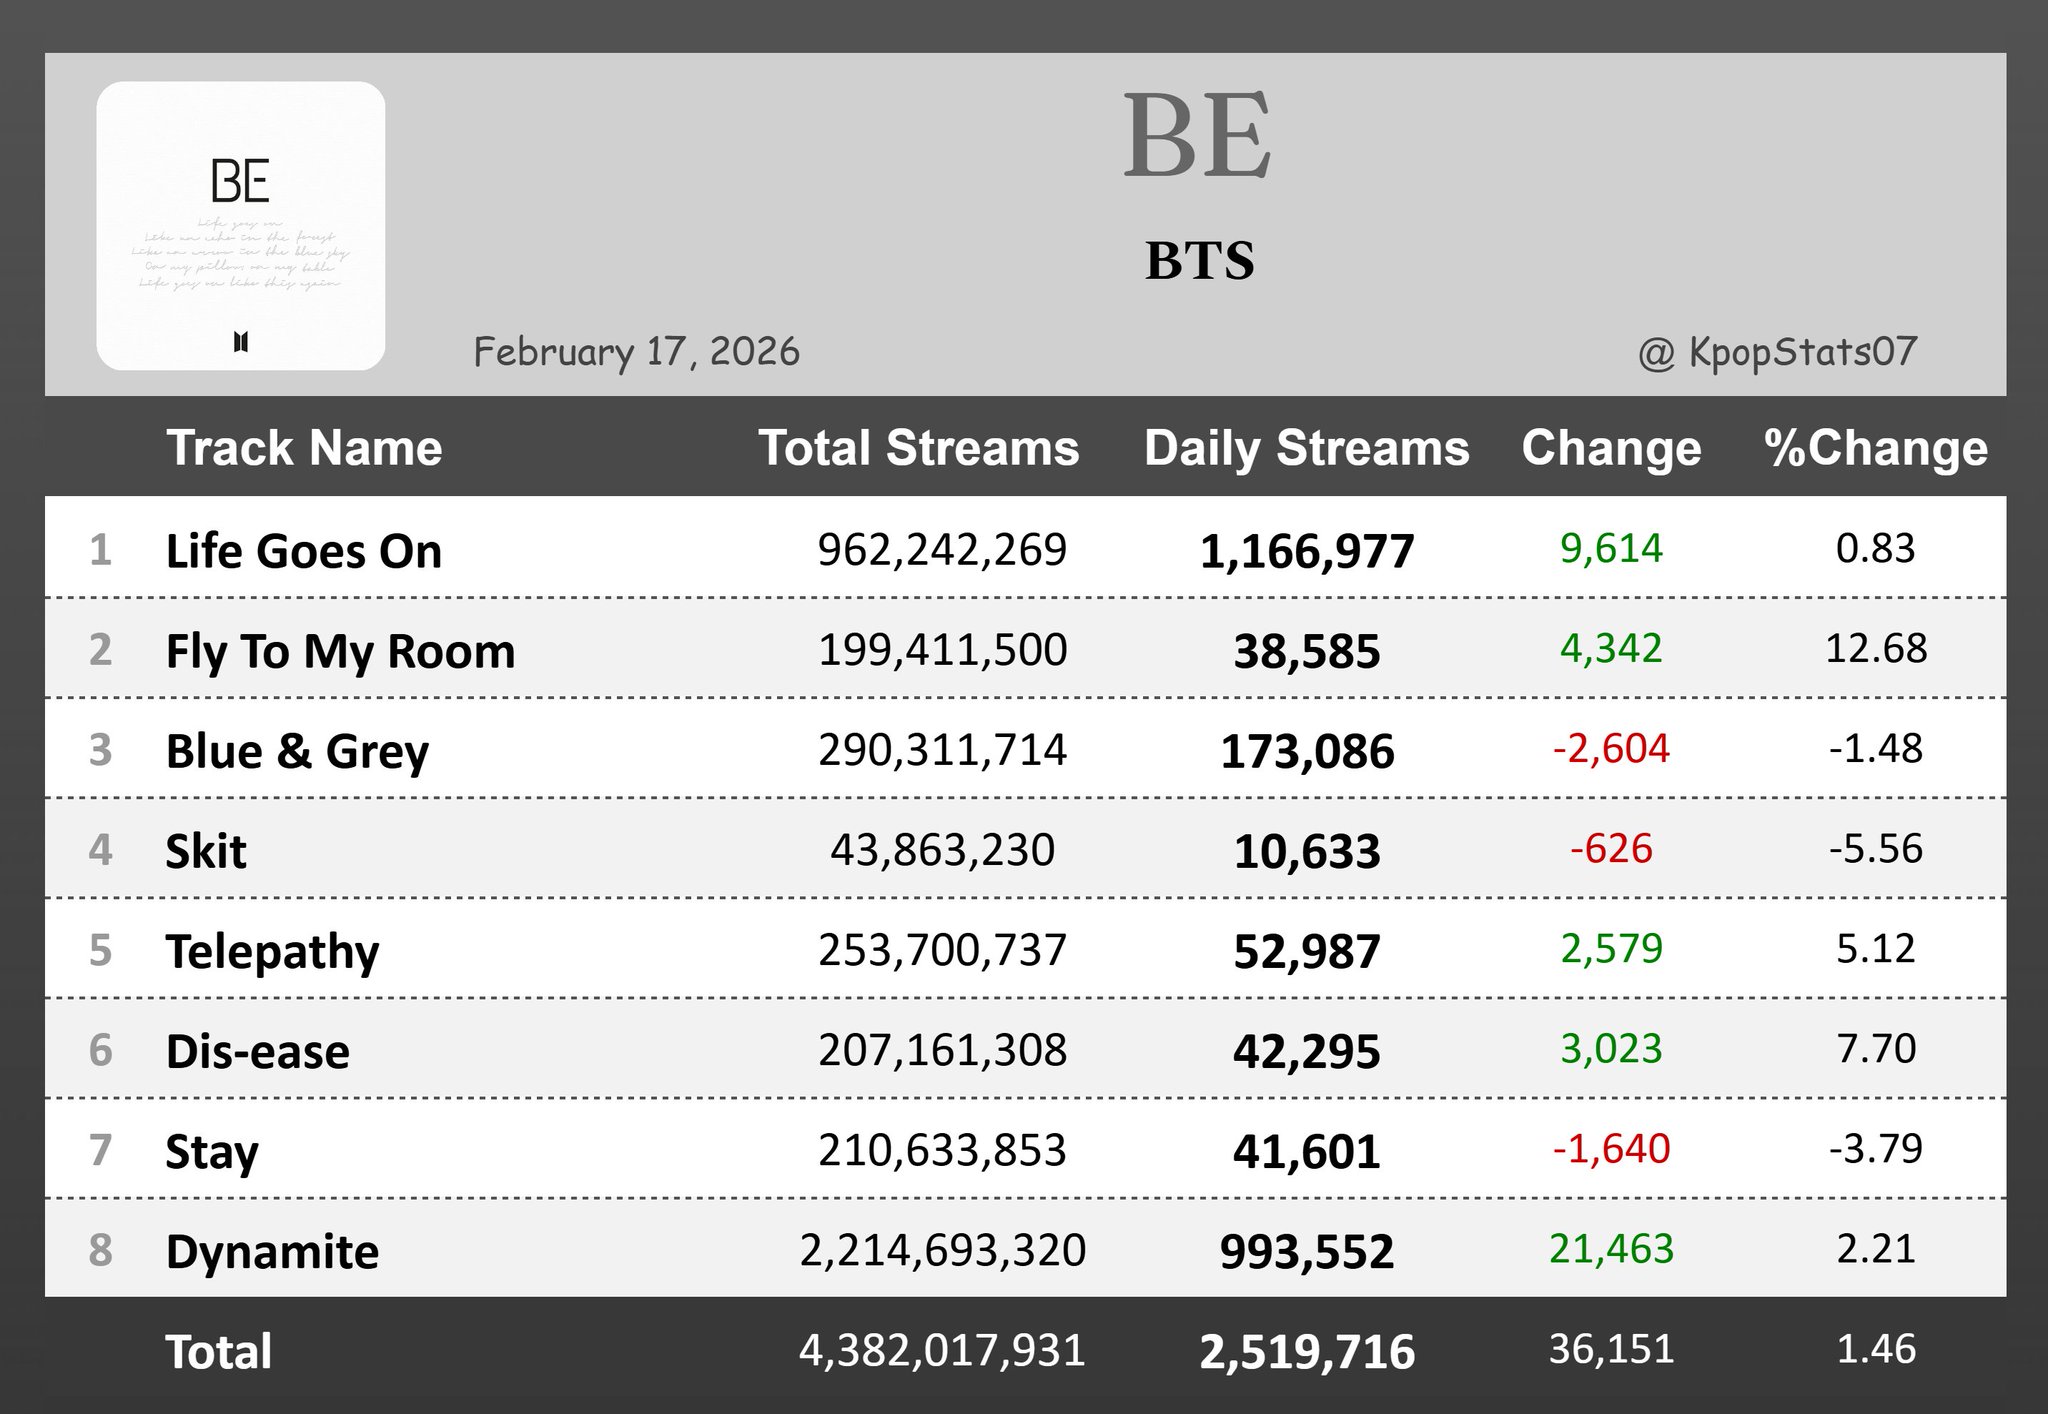Select the Skit track row title
The image size is (2048, 1414).
205,851
